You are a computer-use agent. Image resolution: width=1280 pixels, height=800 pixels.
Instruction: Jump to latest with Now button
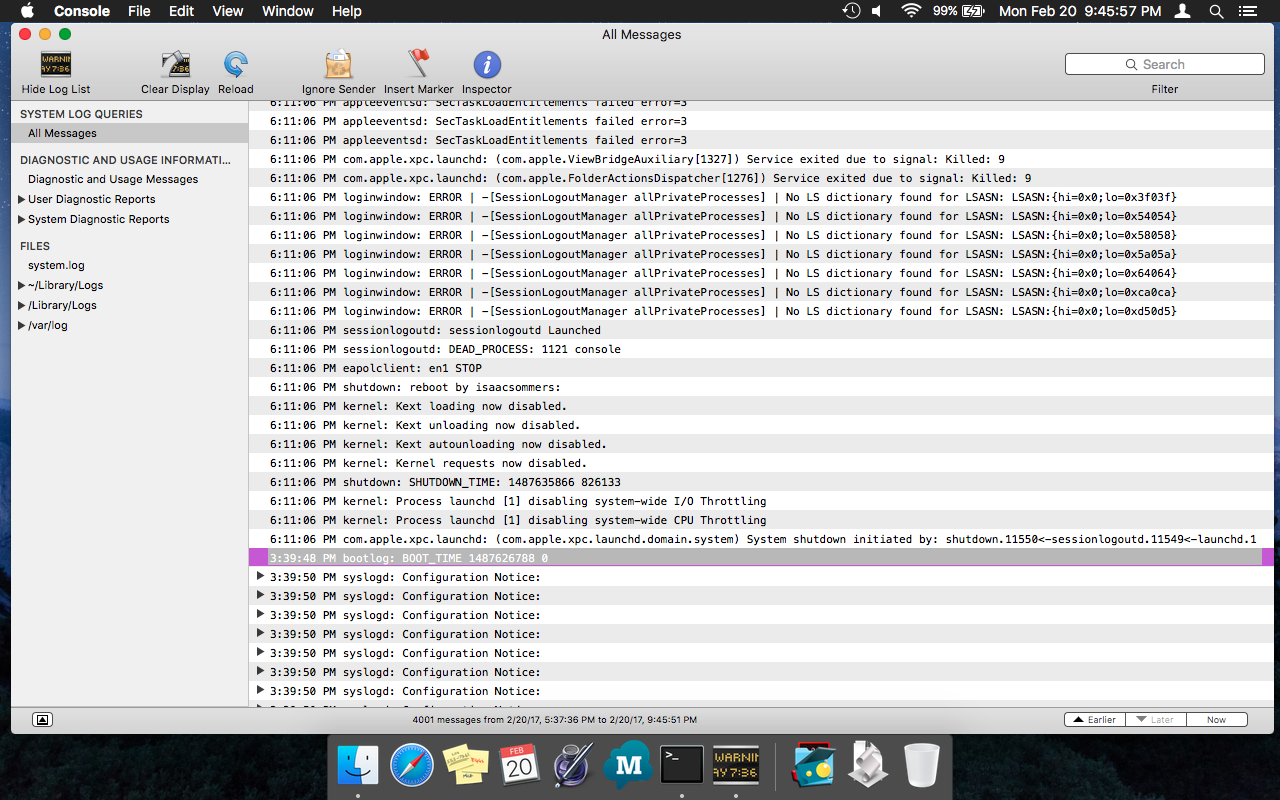click(1217, 720)
